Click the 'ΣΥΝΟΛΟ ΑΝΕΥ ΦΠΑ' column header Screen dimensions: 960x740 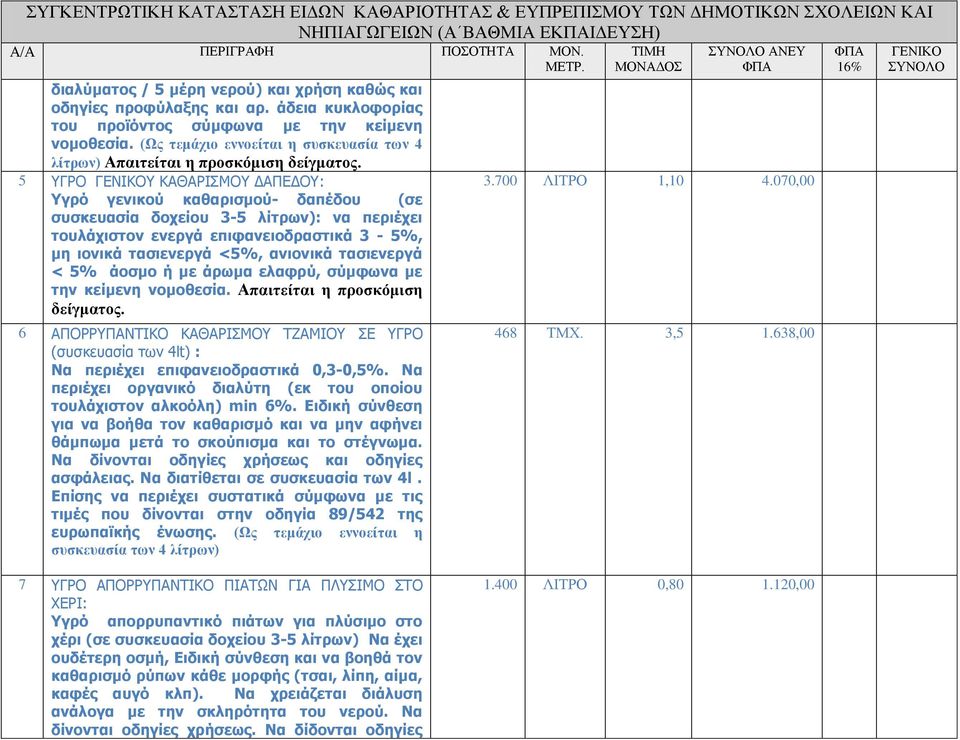756,59
